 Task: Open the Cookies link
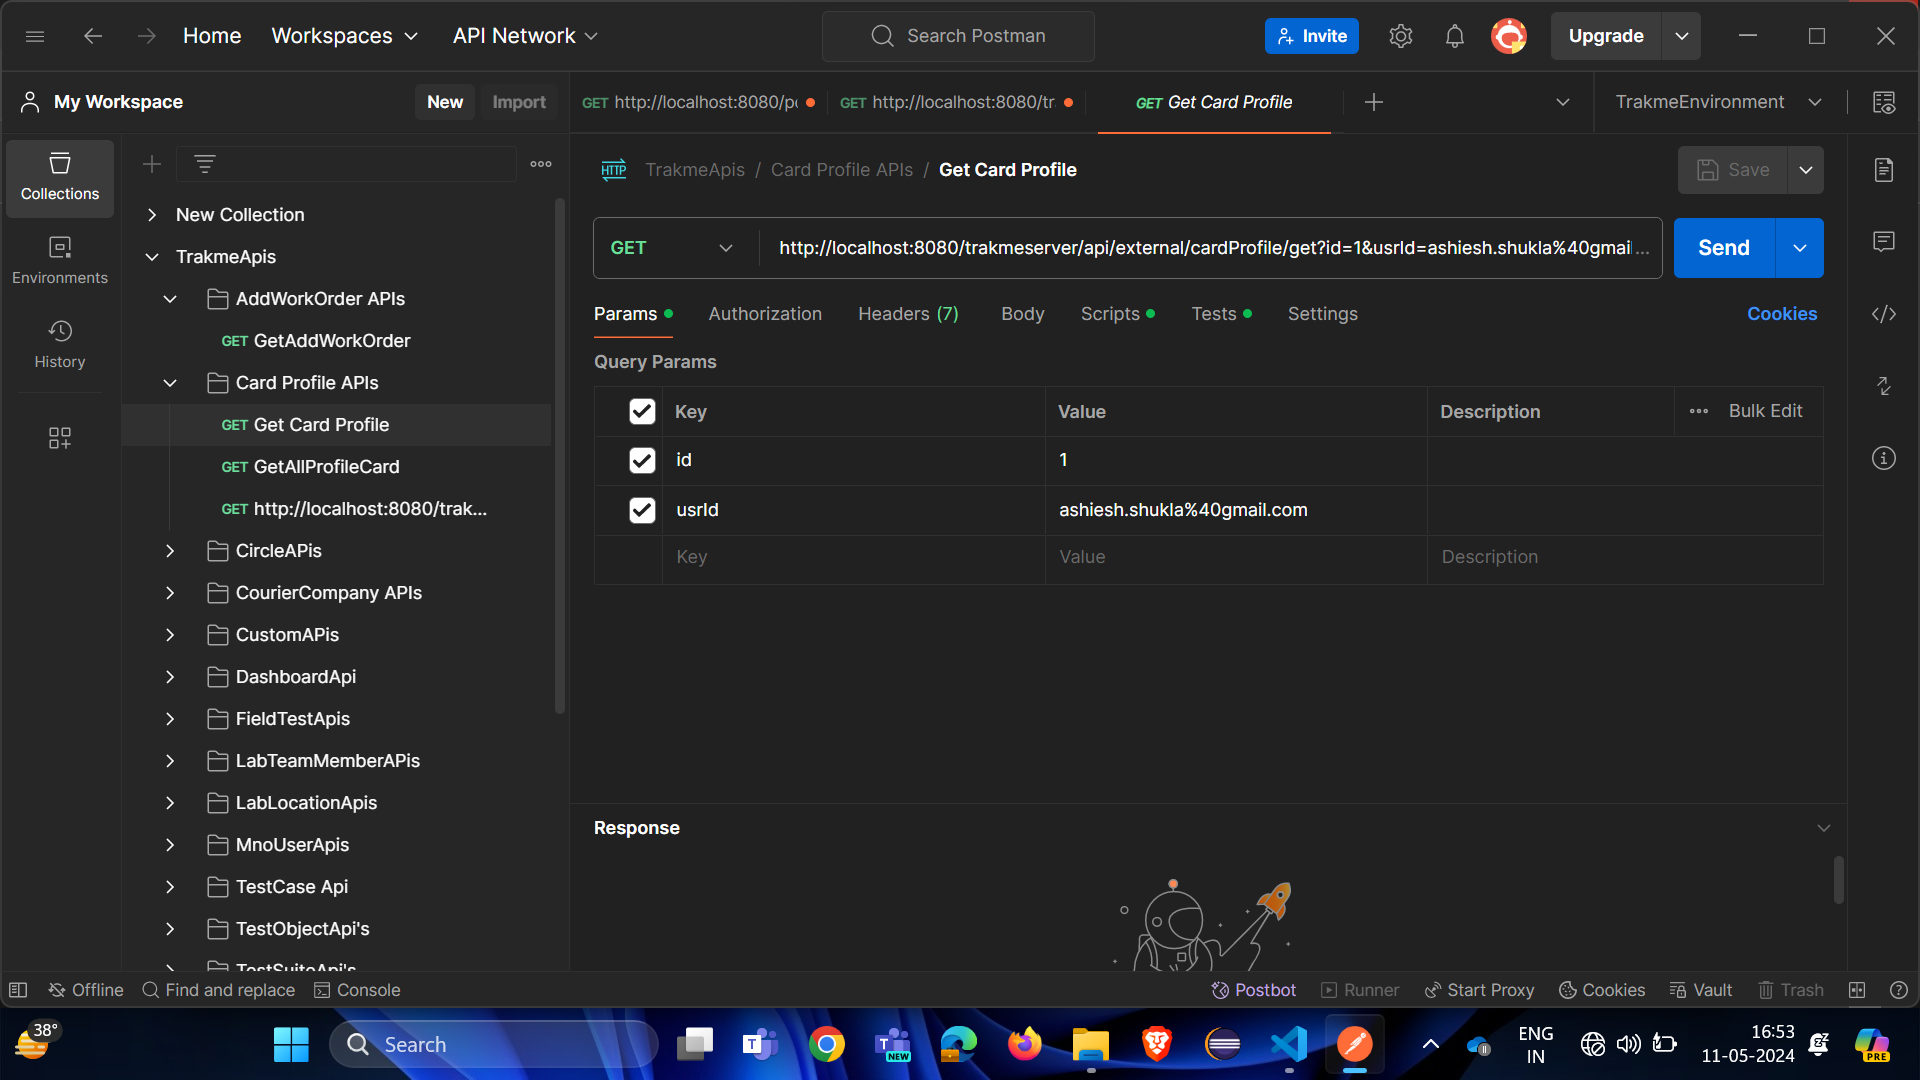[1782, 314]
